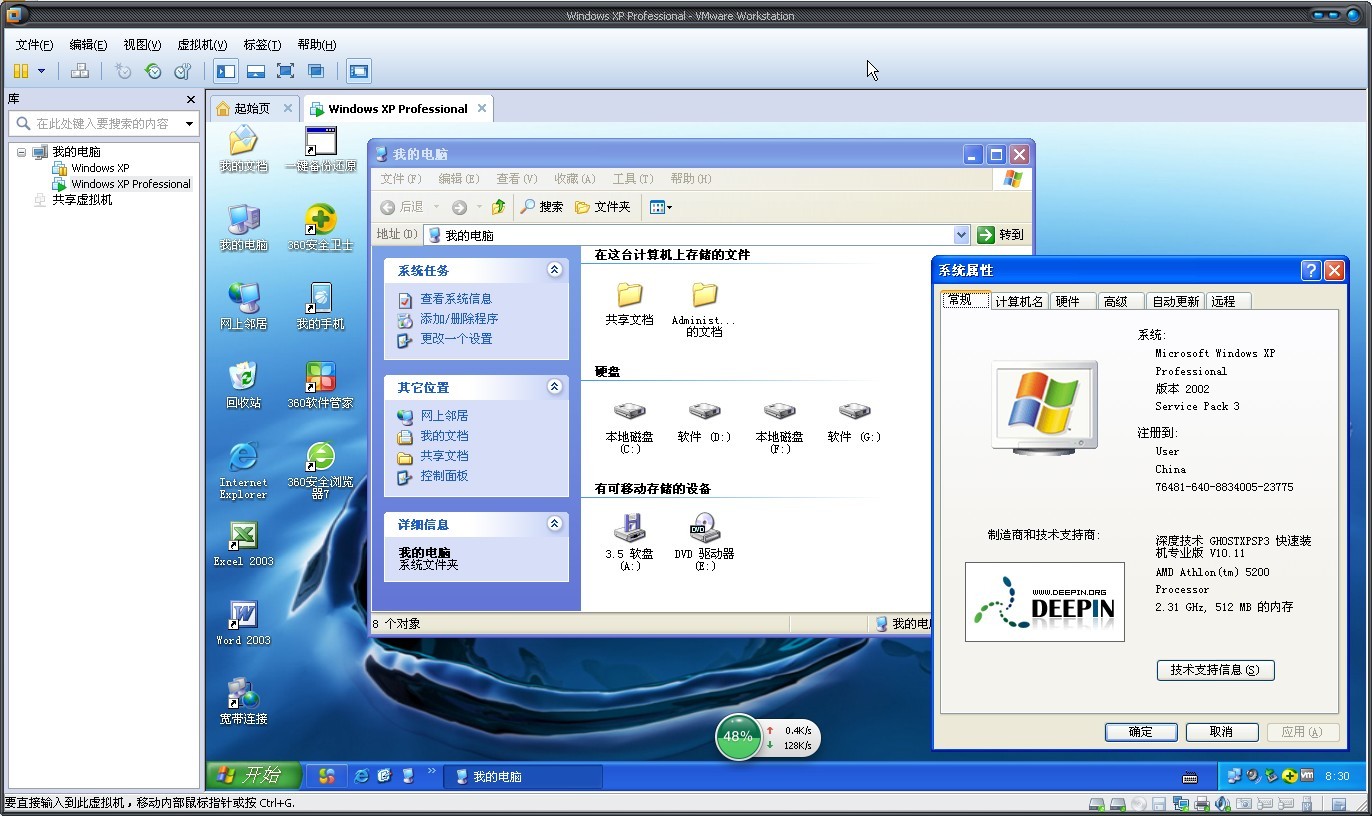1372x816 pixels.
Task: Click the 回收站 recycle bin desktop icon
Action: (x=244, y=386)
